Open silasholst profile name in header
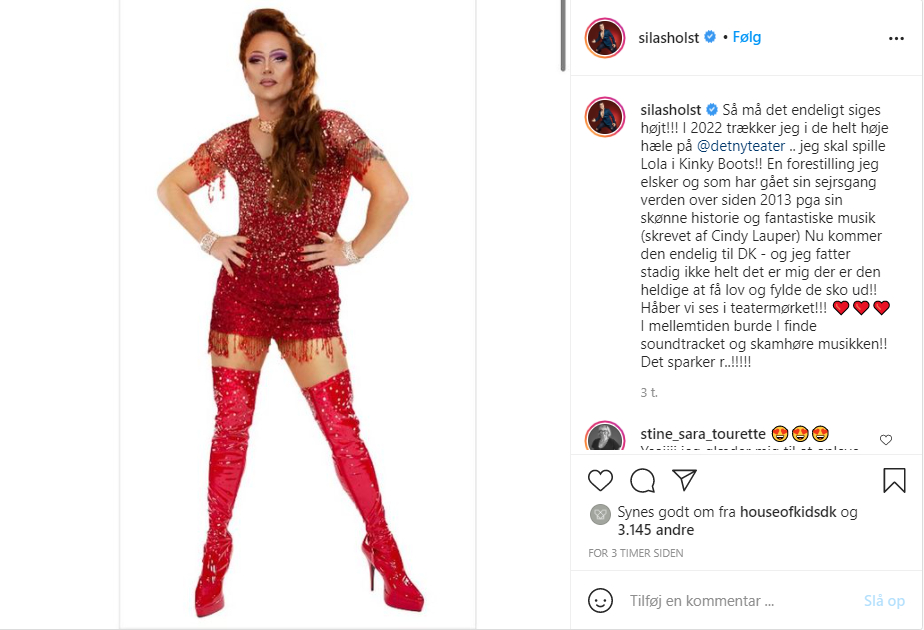924x630 pixels. coord(668,38)
